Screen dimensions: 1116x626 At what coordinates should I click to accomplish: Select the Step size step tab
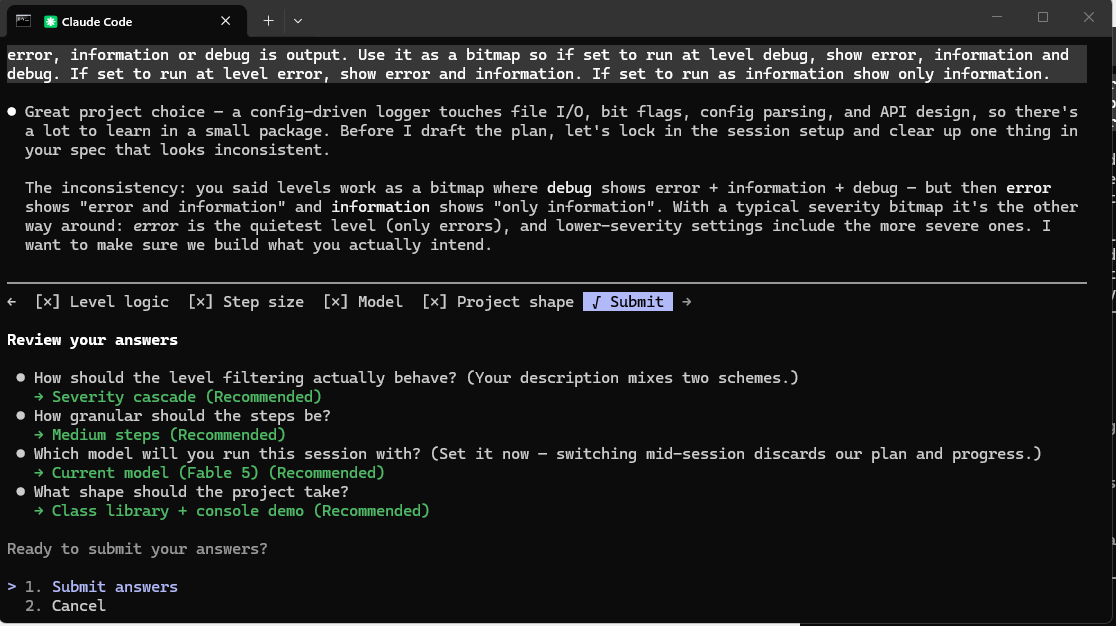(x=246, y=302)
